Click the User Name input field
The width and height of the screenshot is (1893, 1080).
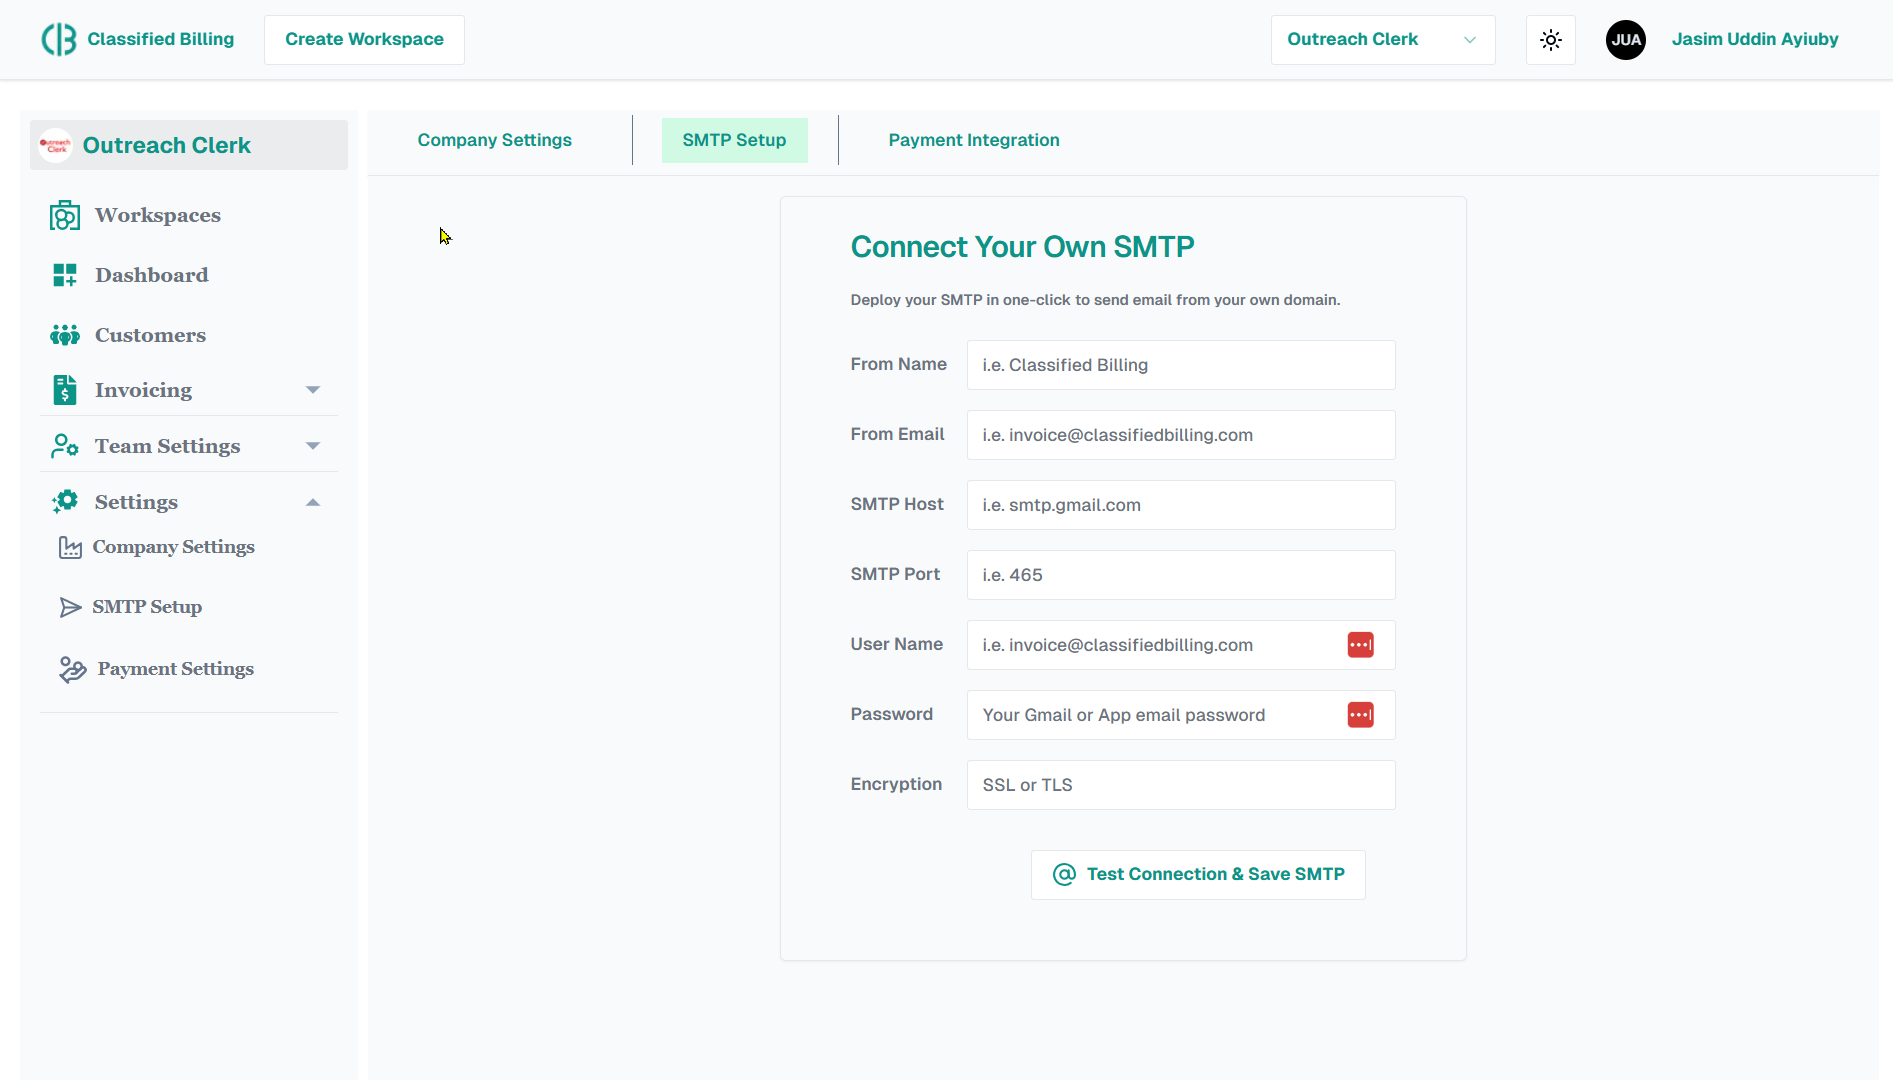click(x=1181, y=645)
